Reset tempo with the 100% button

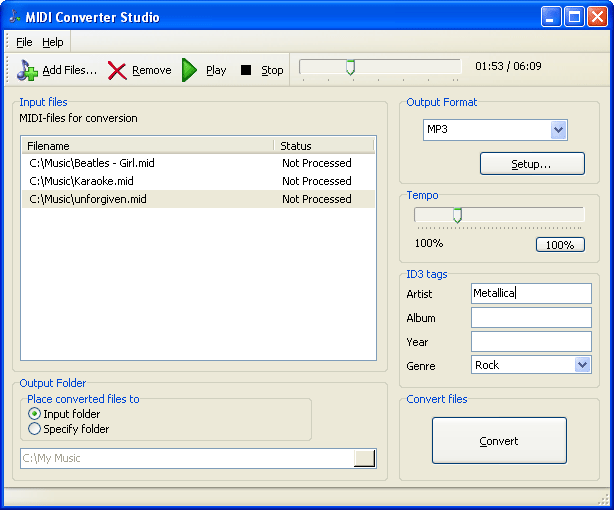[560, 244]
